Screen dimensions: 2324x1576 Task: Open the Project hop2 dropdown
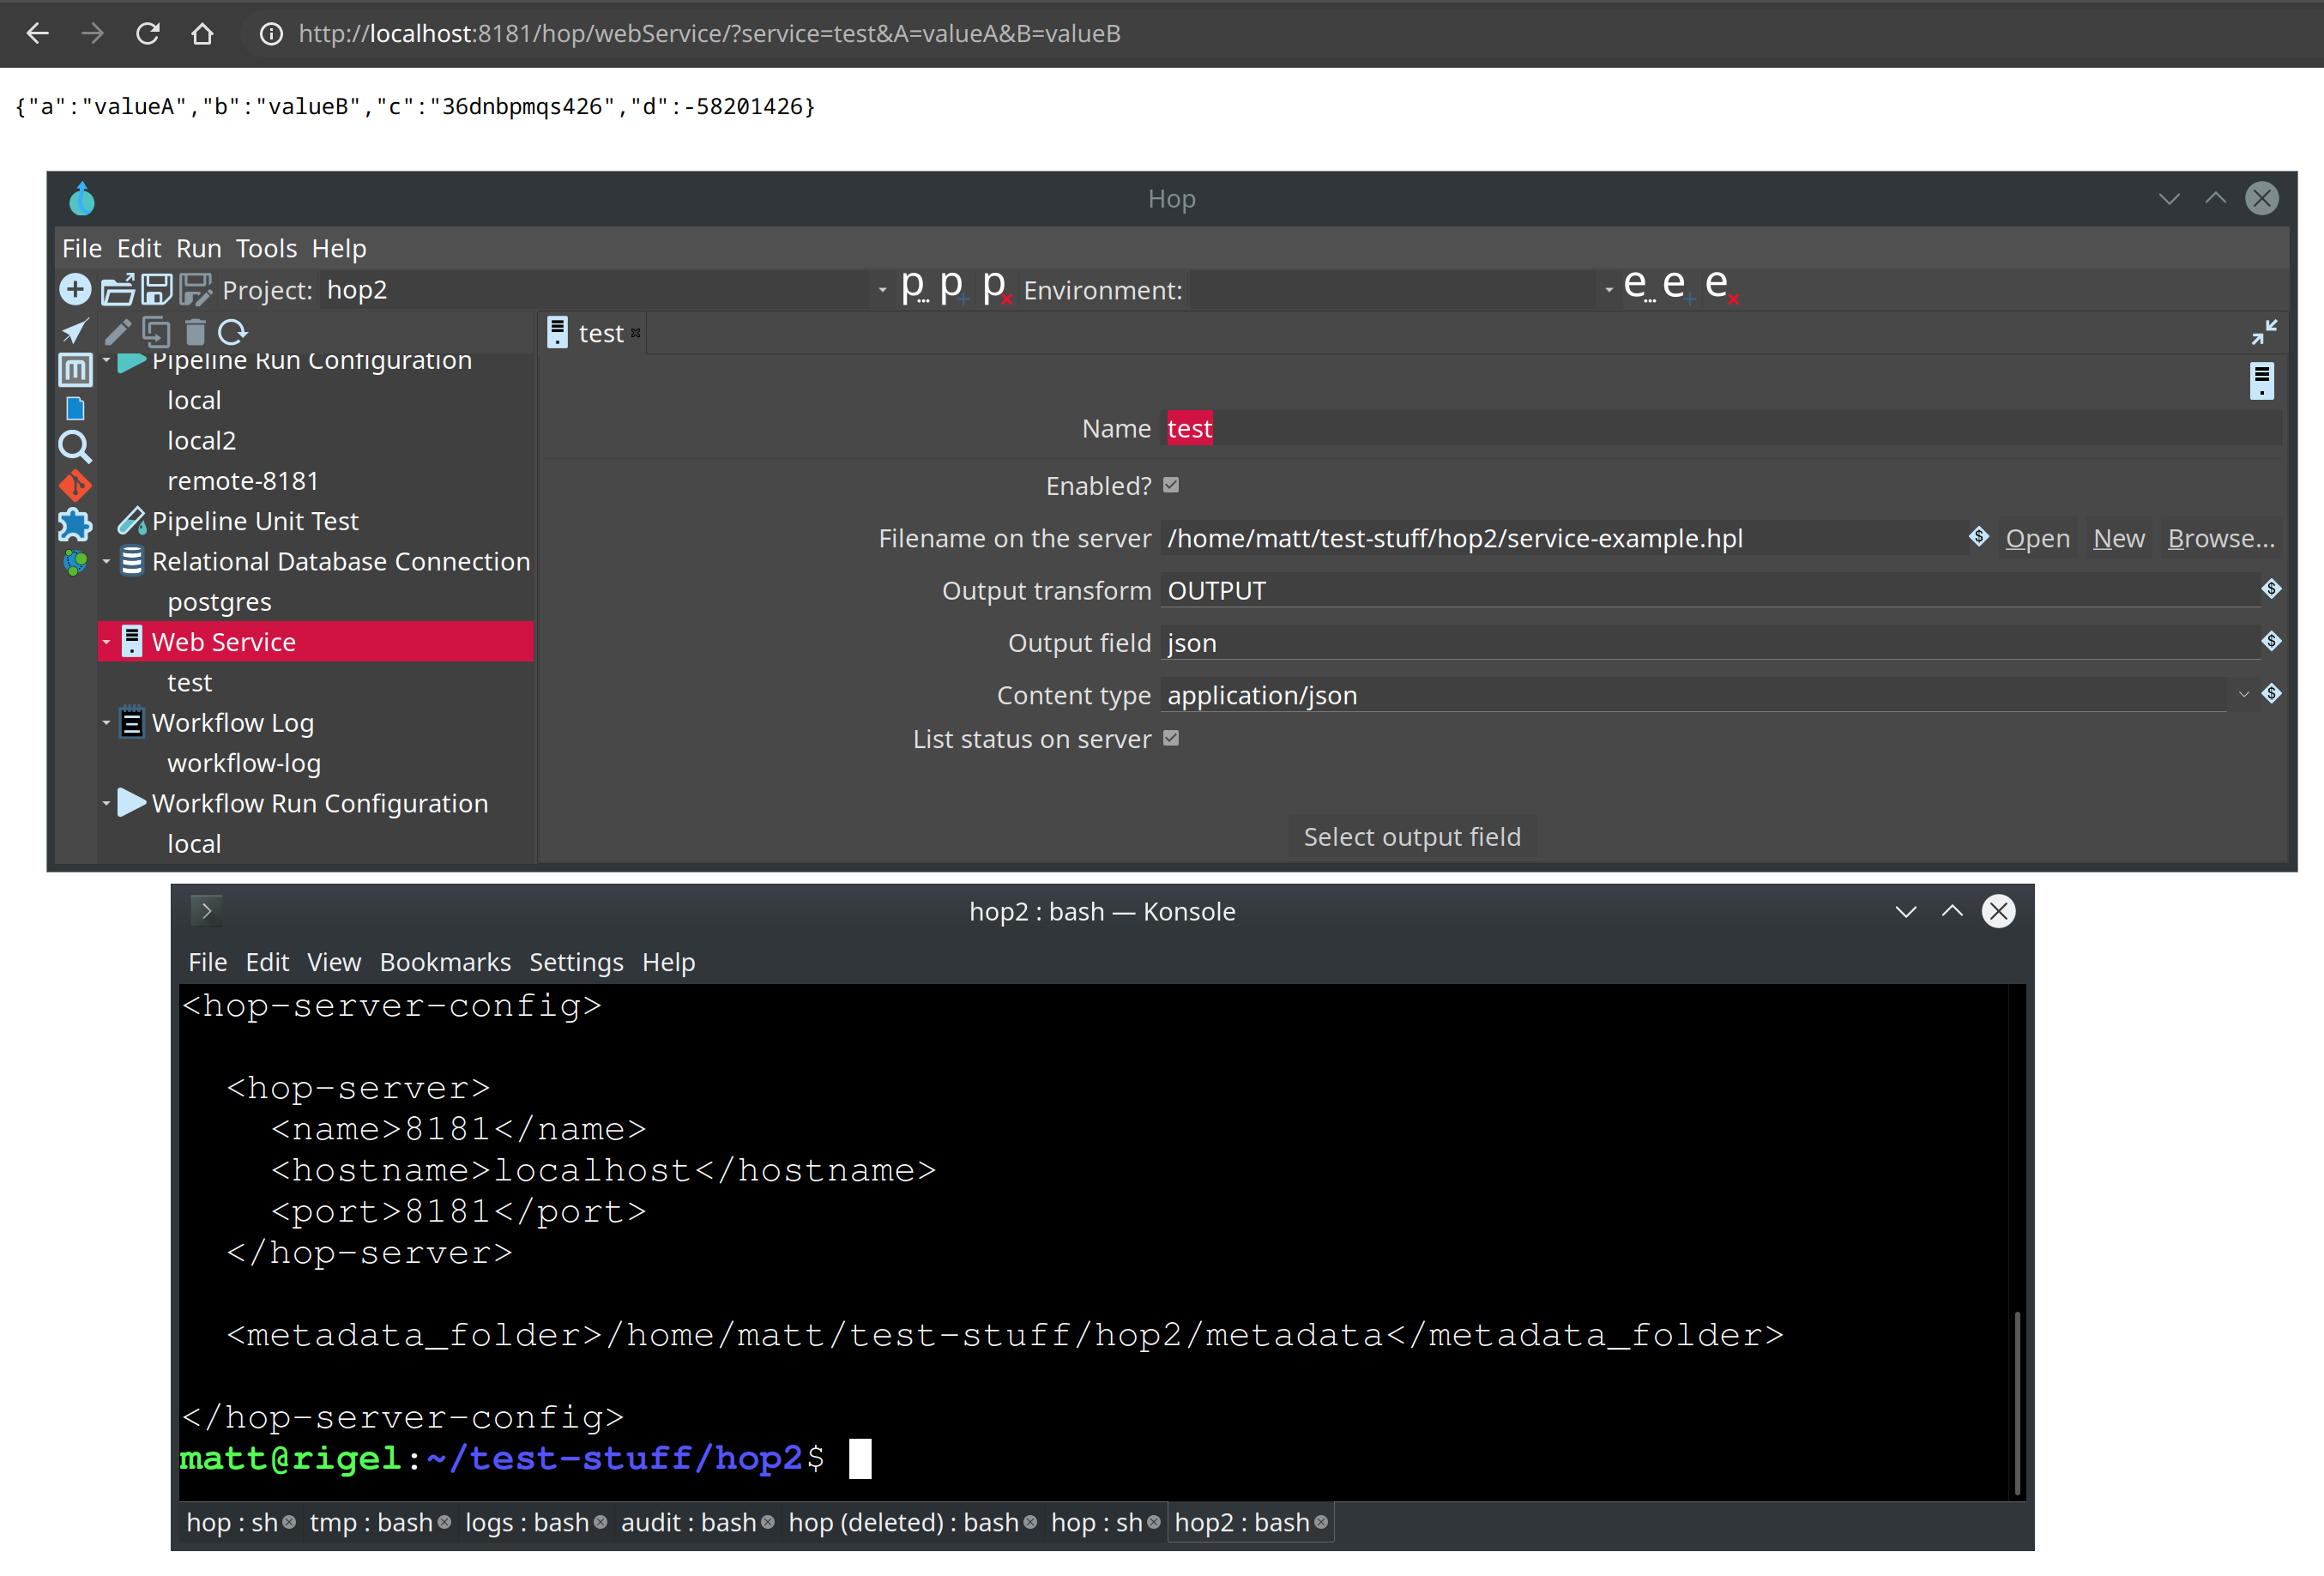pos(882,290)
